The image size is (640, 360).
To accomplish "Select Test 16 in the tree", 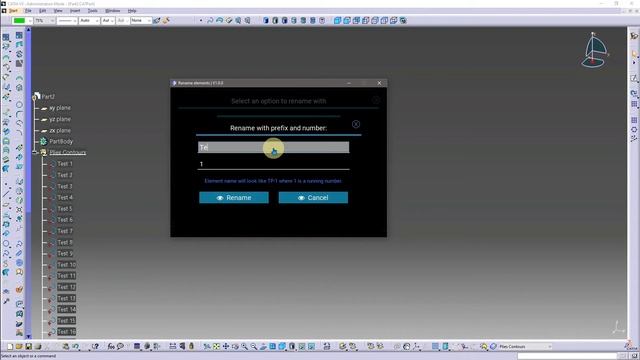I will pyautogui.click(x=67, y=332).
